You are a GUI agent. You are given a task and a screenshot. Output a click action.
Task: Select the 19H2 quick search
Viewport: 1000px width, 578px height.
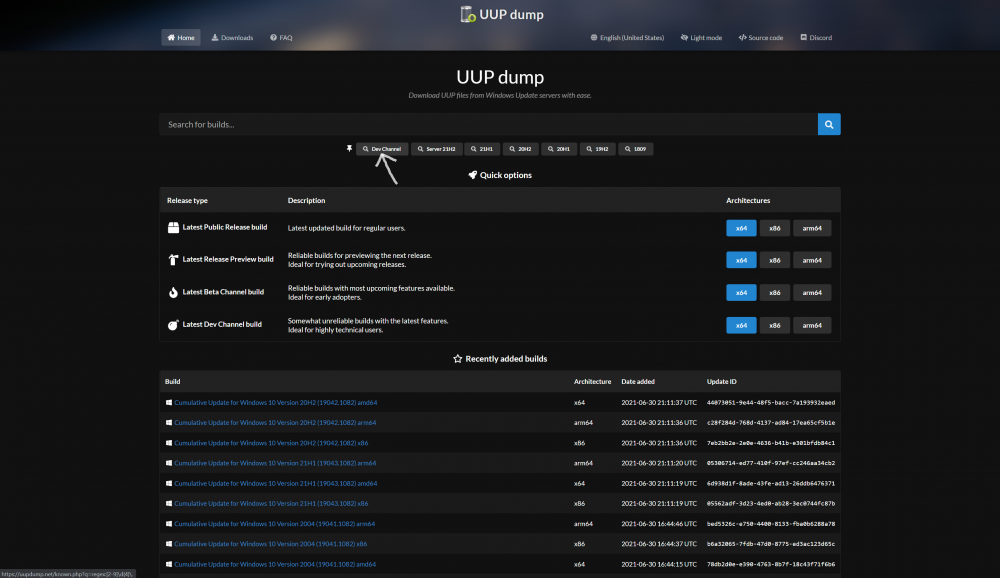point(598,149)
